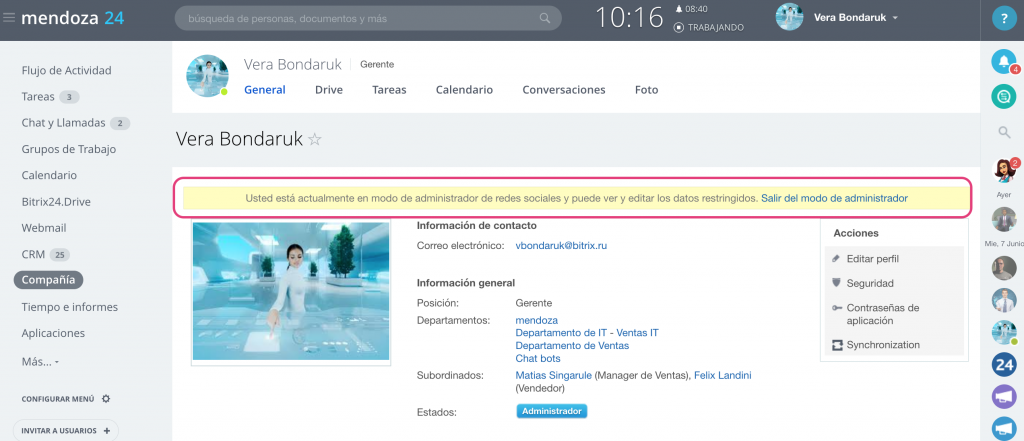
Task: Expand the Más... sidebar menu
Action: tap(40, 361)
